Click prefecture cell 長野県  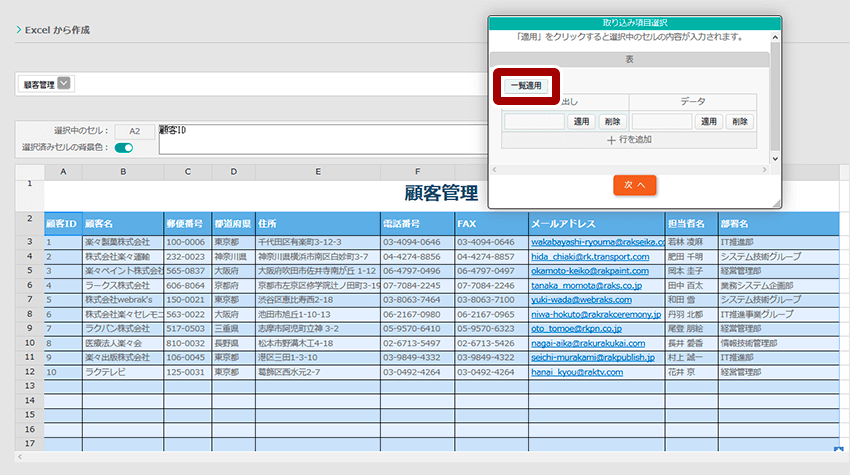[234, 343]
